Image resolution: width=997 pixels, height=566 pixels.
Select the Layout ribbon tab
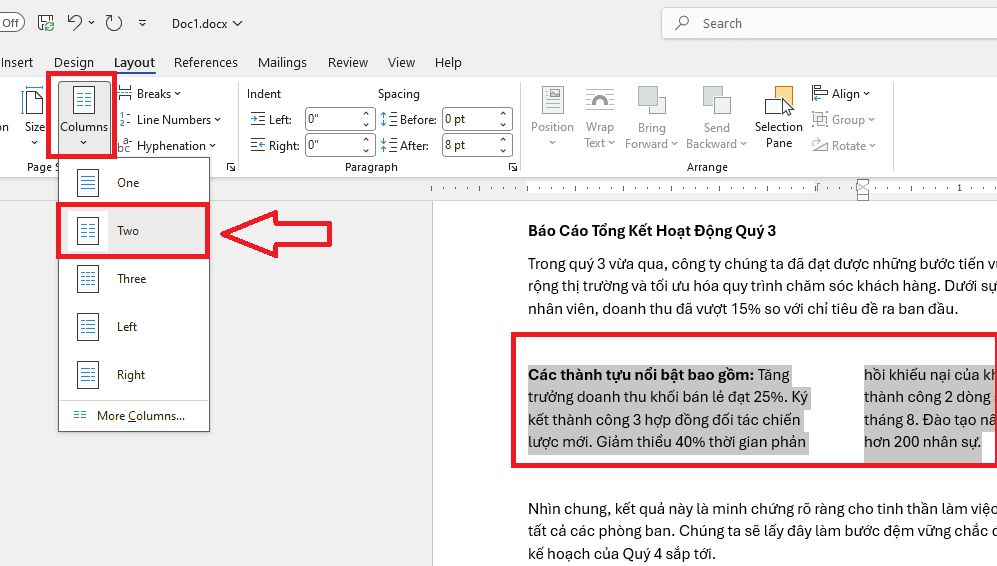(134, 62)
